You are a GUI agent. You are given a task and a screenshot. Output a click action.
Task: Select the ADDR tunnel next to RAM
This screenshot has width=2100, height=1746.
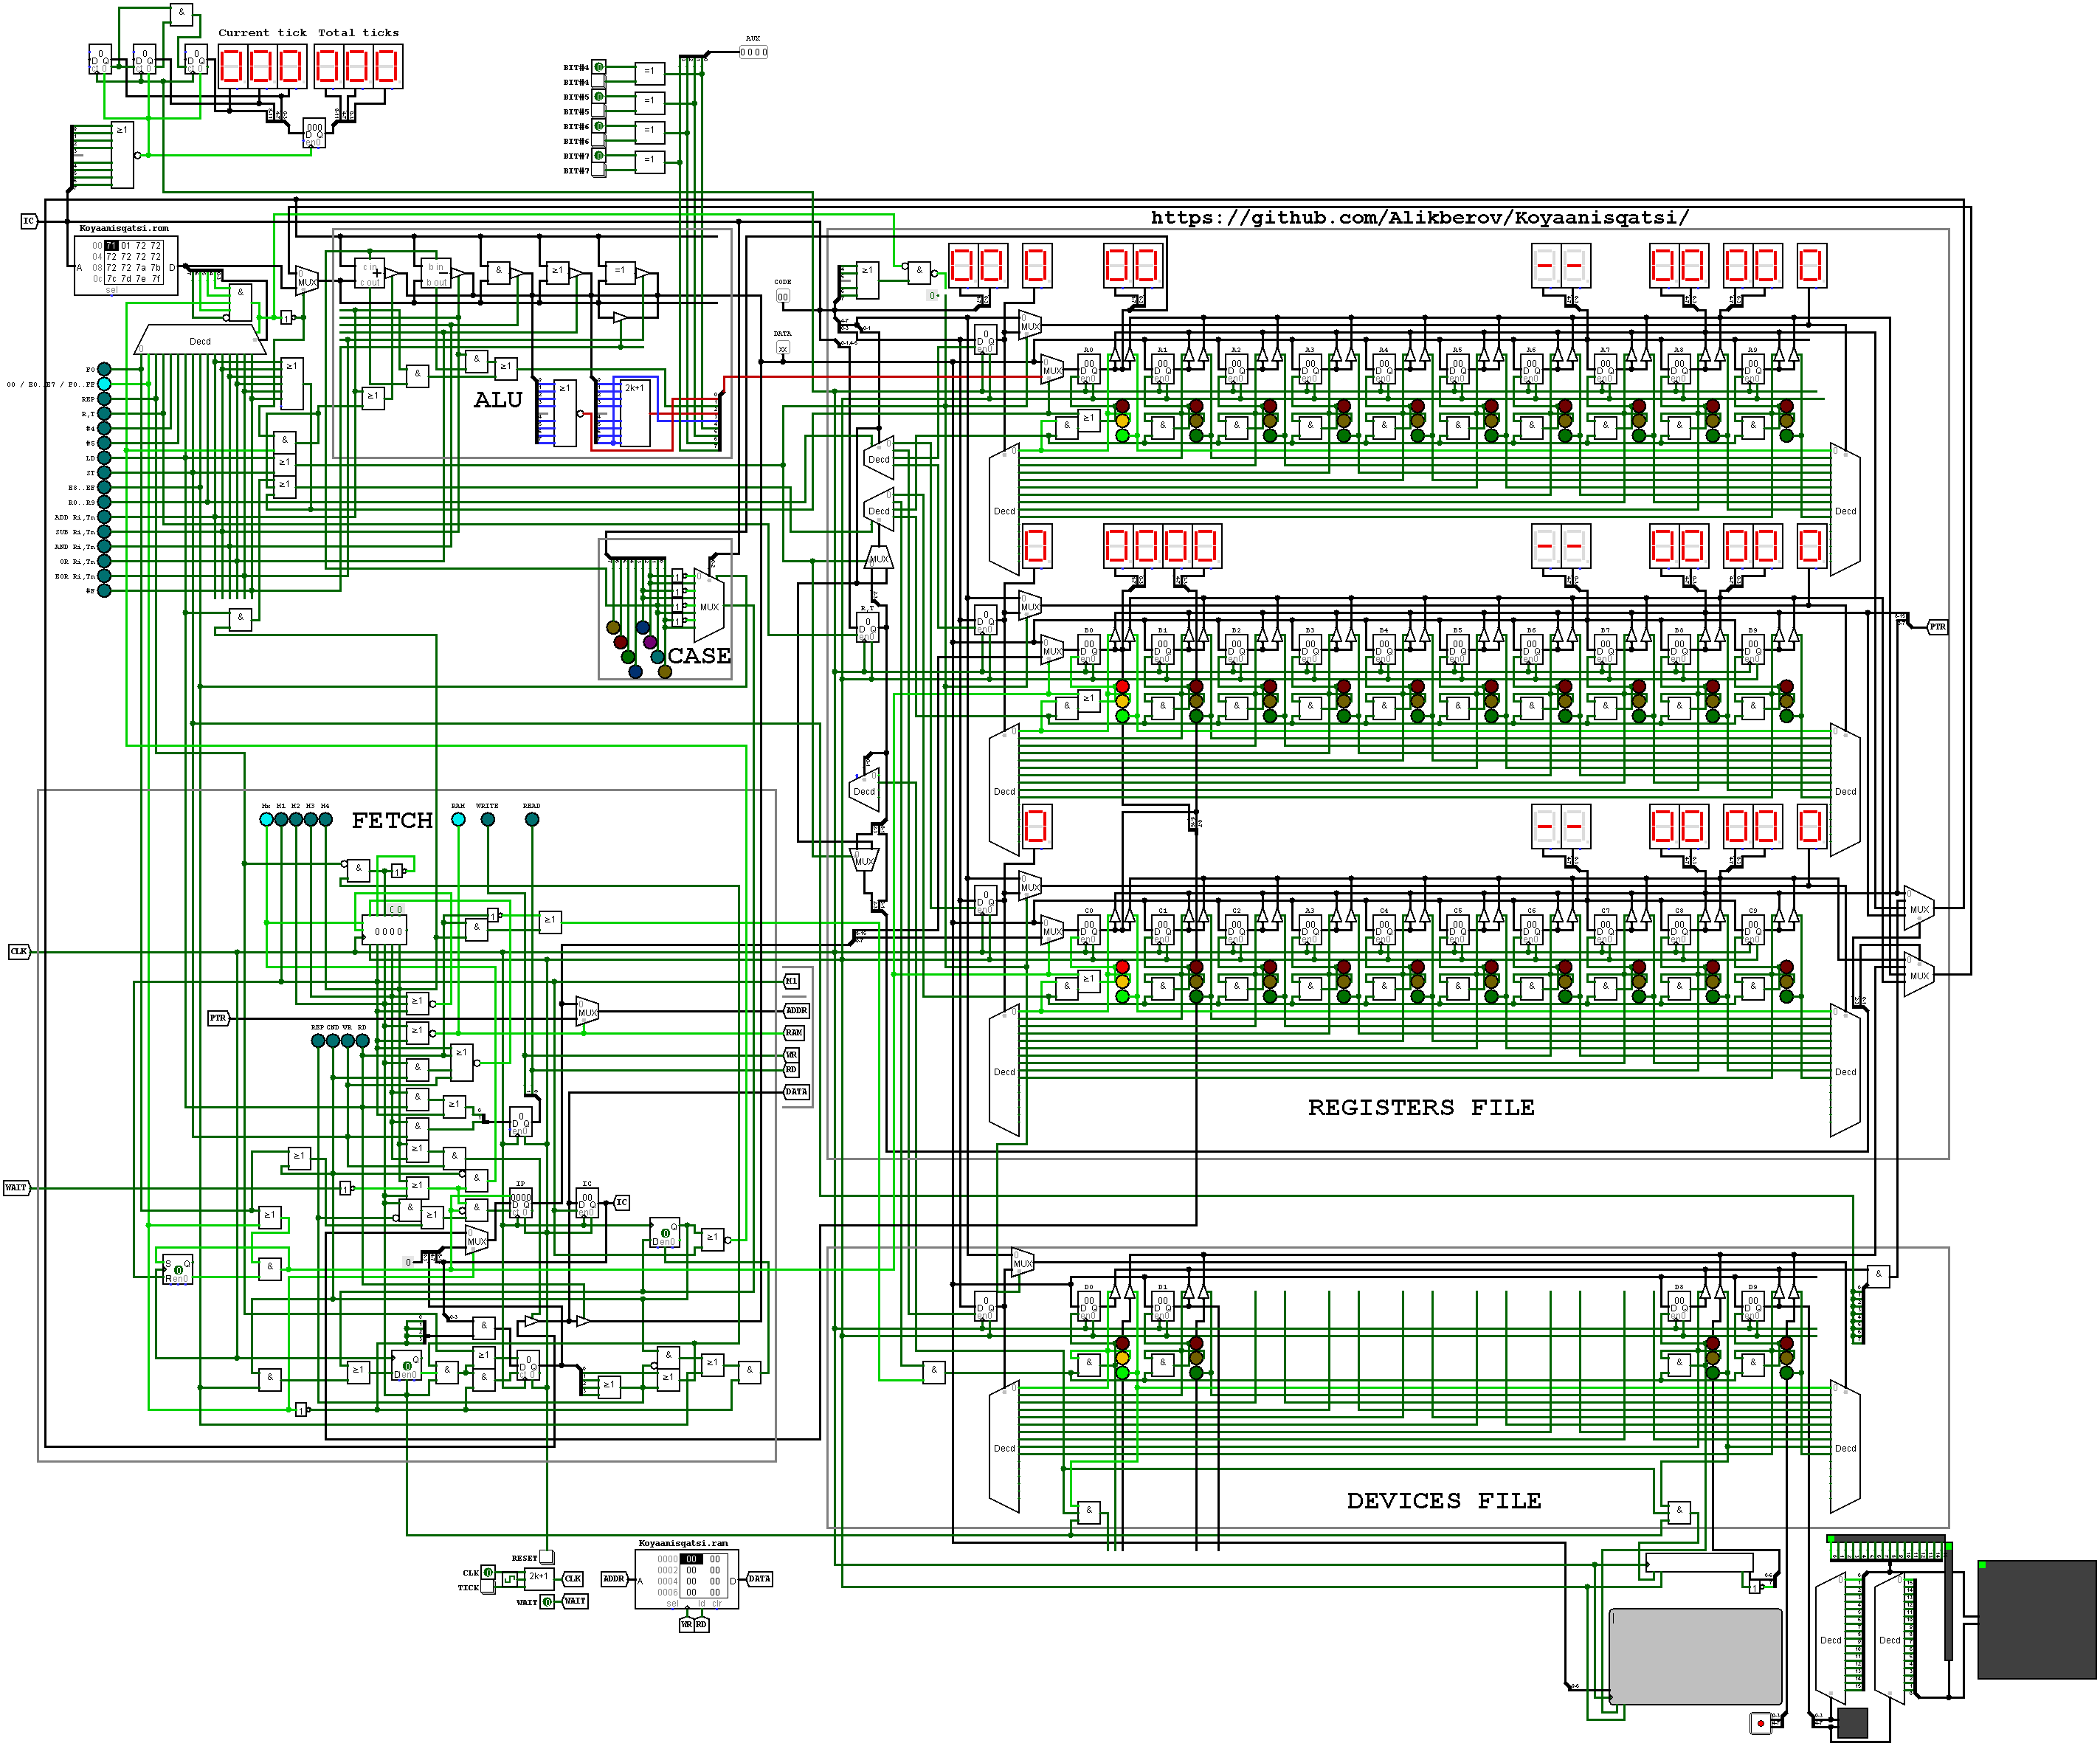click(x=613, y=1579)
